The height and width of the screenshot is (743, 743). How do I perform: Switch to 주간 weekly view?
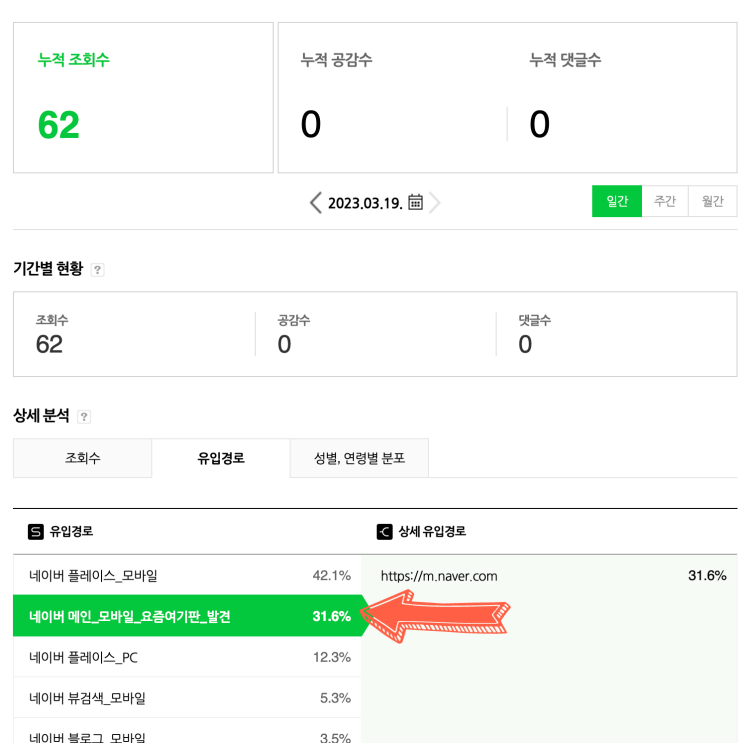pyautogui.click(x=665, y=201)
